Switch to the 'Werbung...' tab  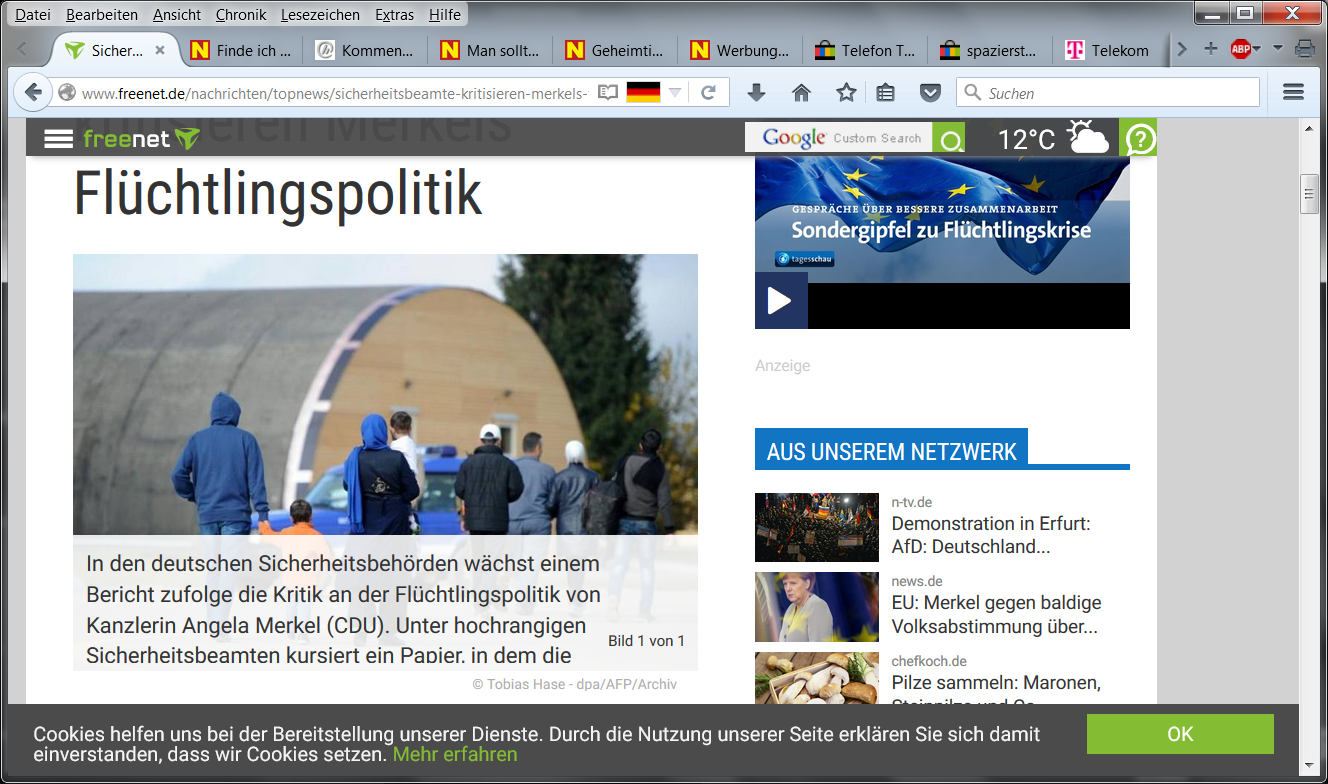(x=741, y=50)
